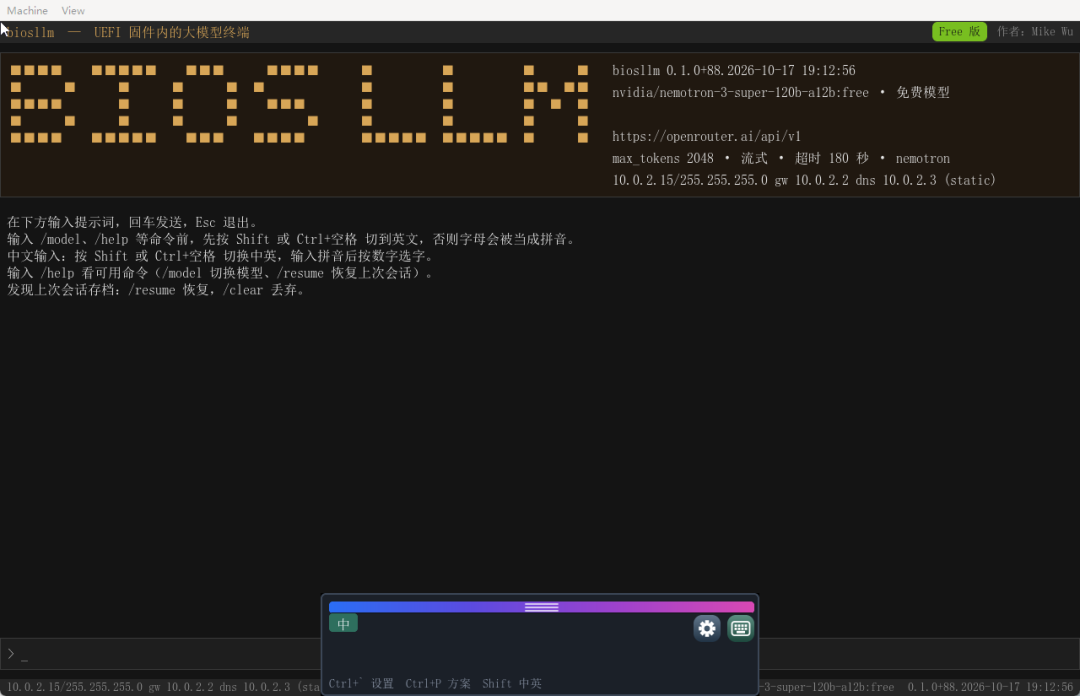Viewport: 1080px width, 696px height.
Task: Click the Shift 中英 hint
Action: pos(512,684)
